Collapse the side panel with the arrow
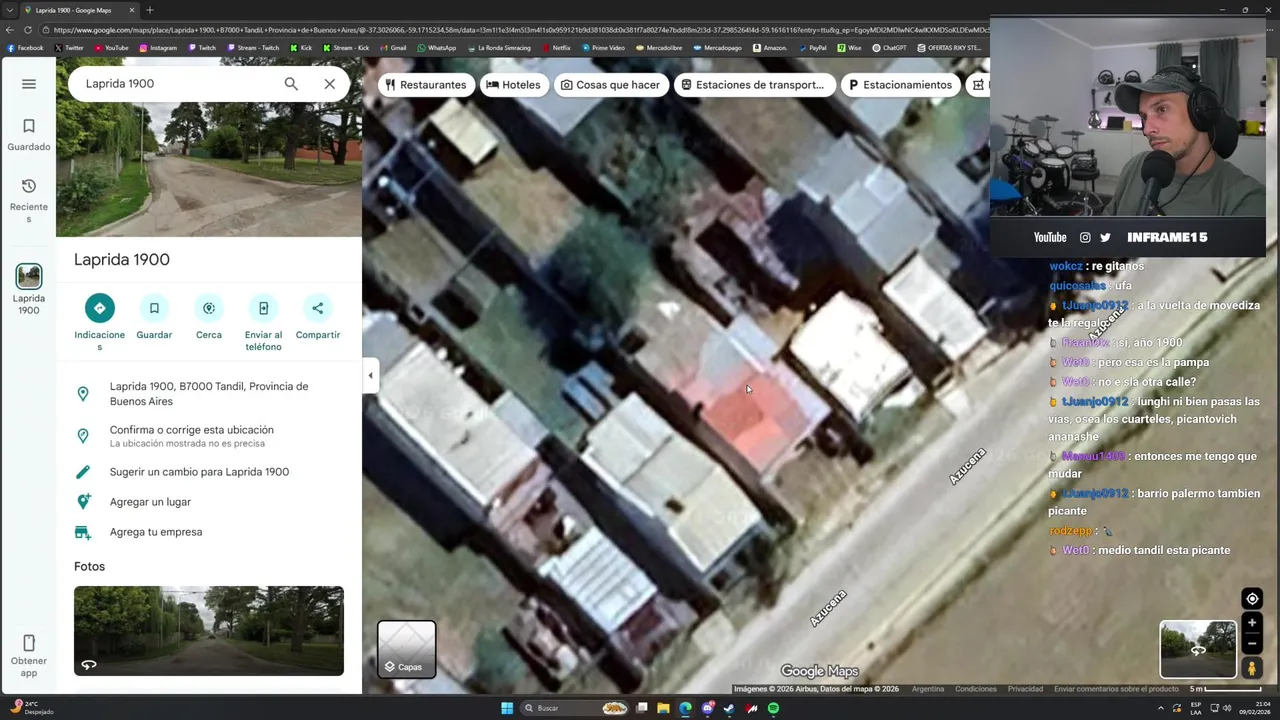Screen dimensions: 1280x720 [370, 376]
